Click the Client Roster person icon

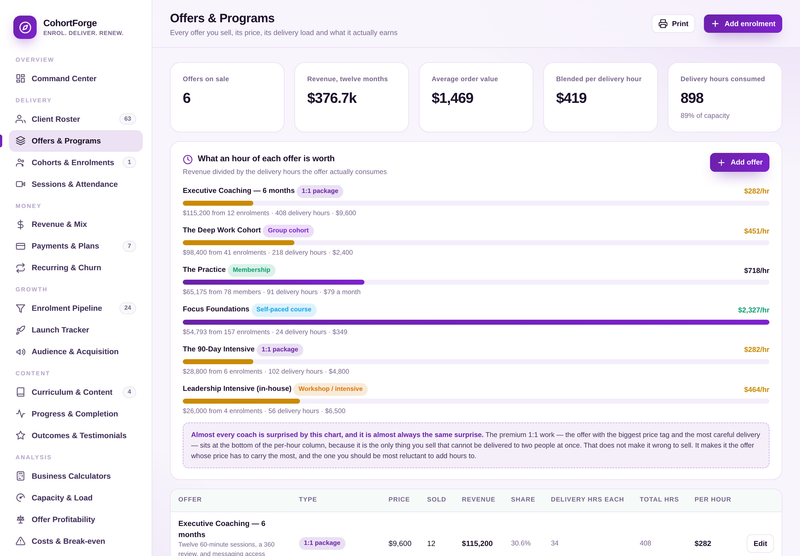[20, 119]
